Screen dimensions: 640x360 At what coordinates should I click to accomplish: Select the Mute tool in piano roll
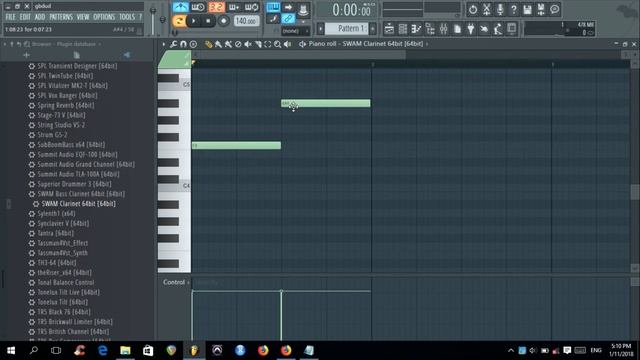coord(248,44)
